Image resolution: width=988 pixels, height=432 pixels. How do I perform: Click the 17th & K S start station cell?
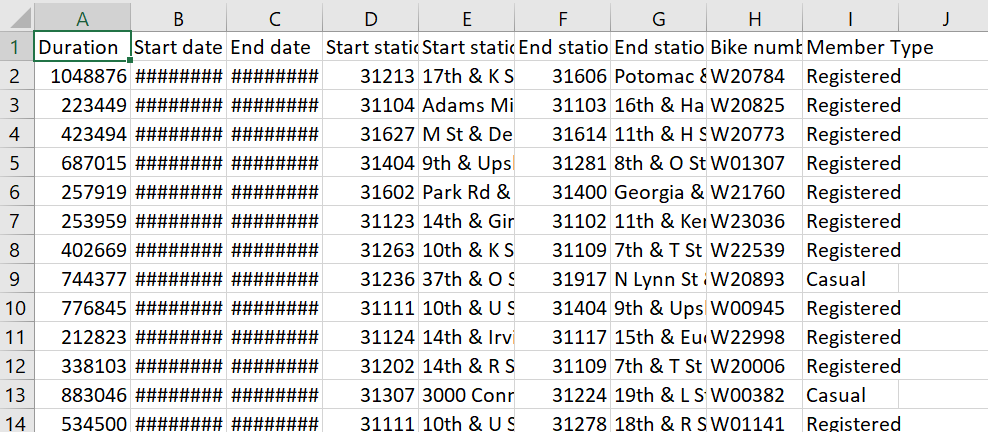467,76
